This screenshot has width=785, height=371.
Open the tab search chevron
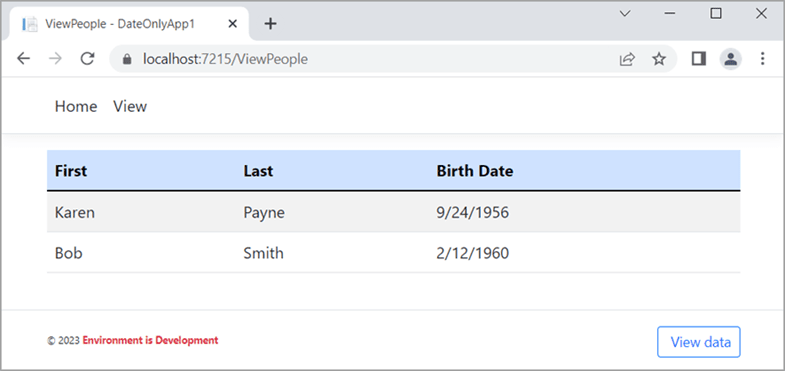pos(624,14)
